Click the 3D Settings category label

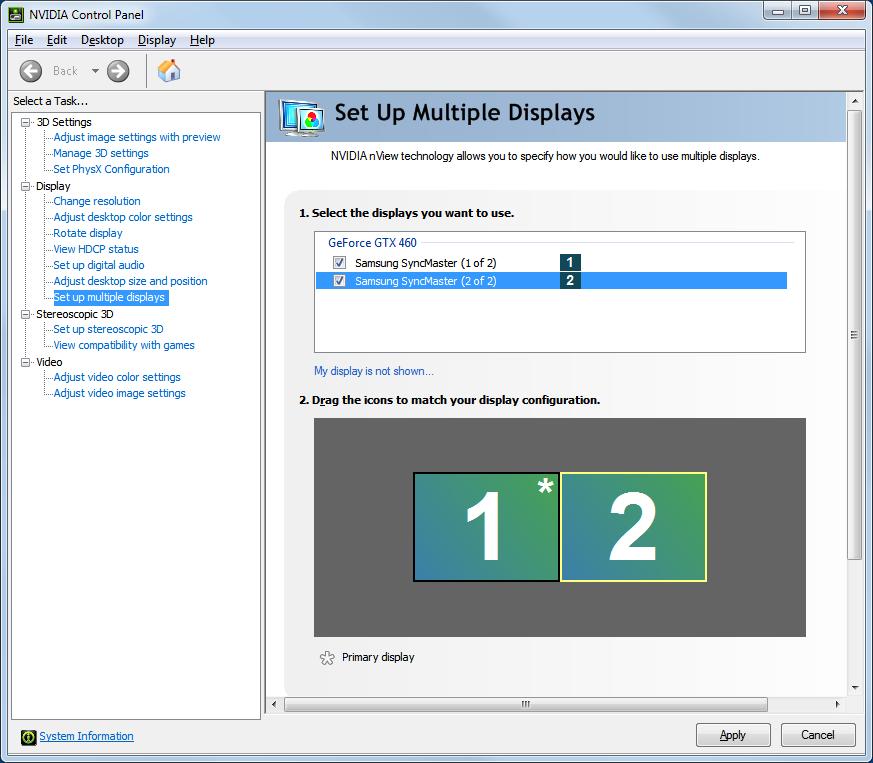64,122
